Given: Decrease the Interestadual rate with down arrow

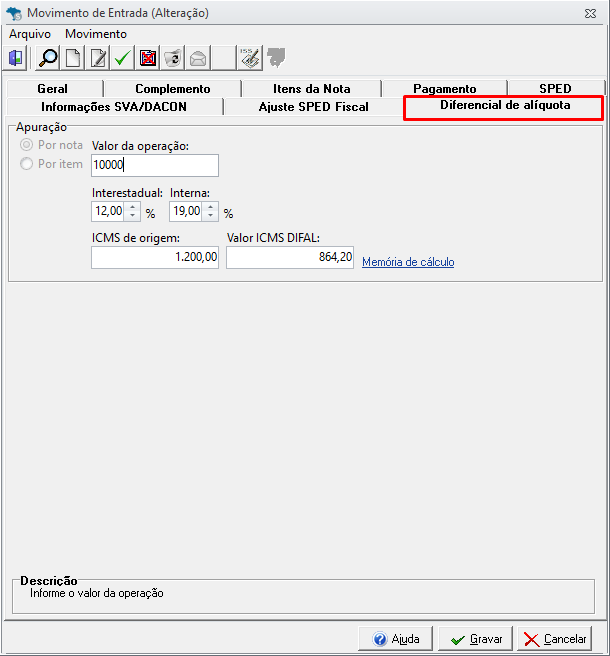Looking at the screenshot, I should pyautogui.click(x=133, y=216).
